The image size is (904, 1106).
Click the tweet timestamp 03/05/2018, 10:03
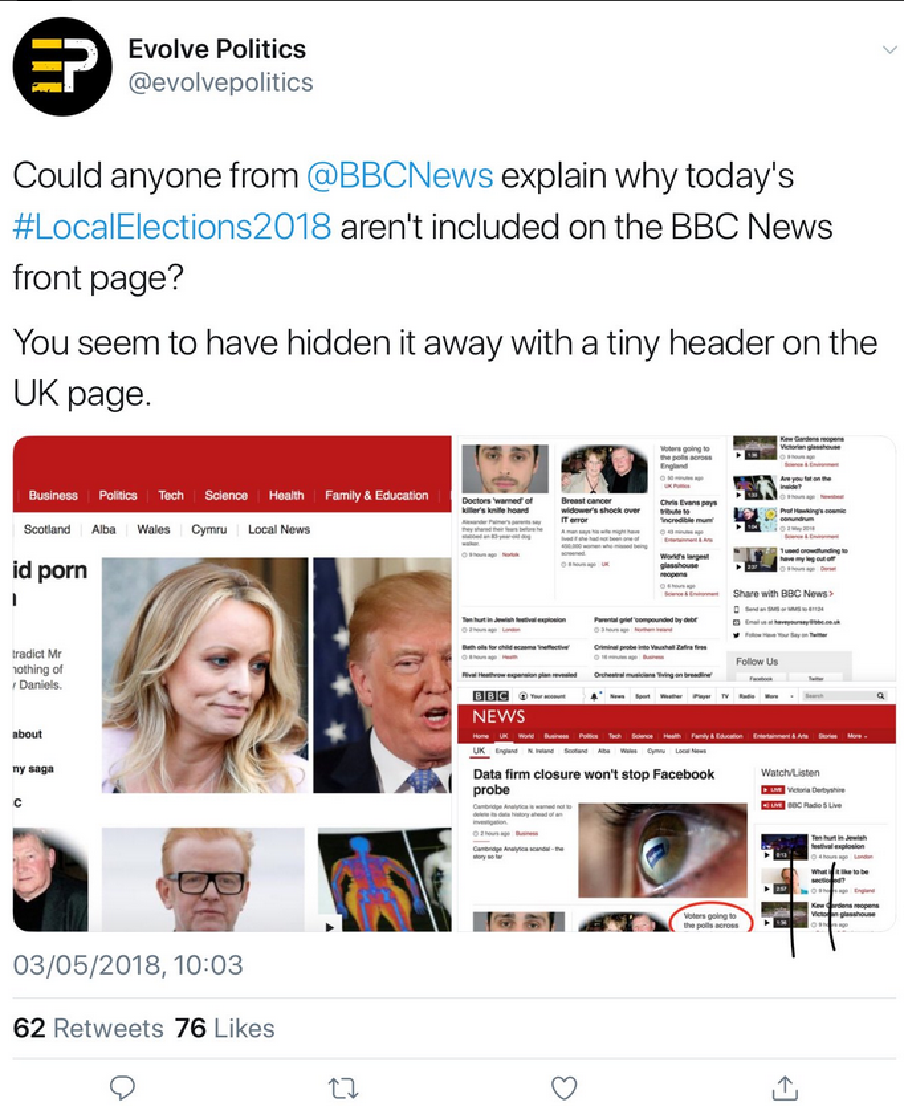[128, 965]
